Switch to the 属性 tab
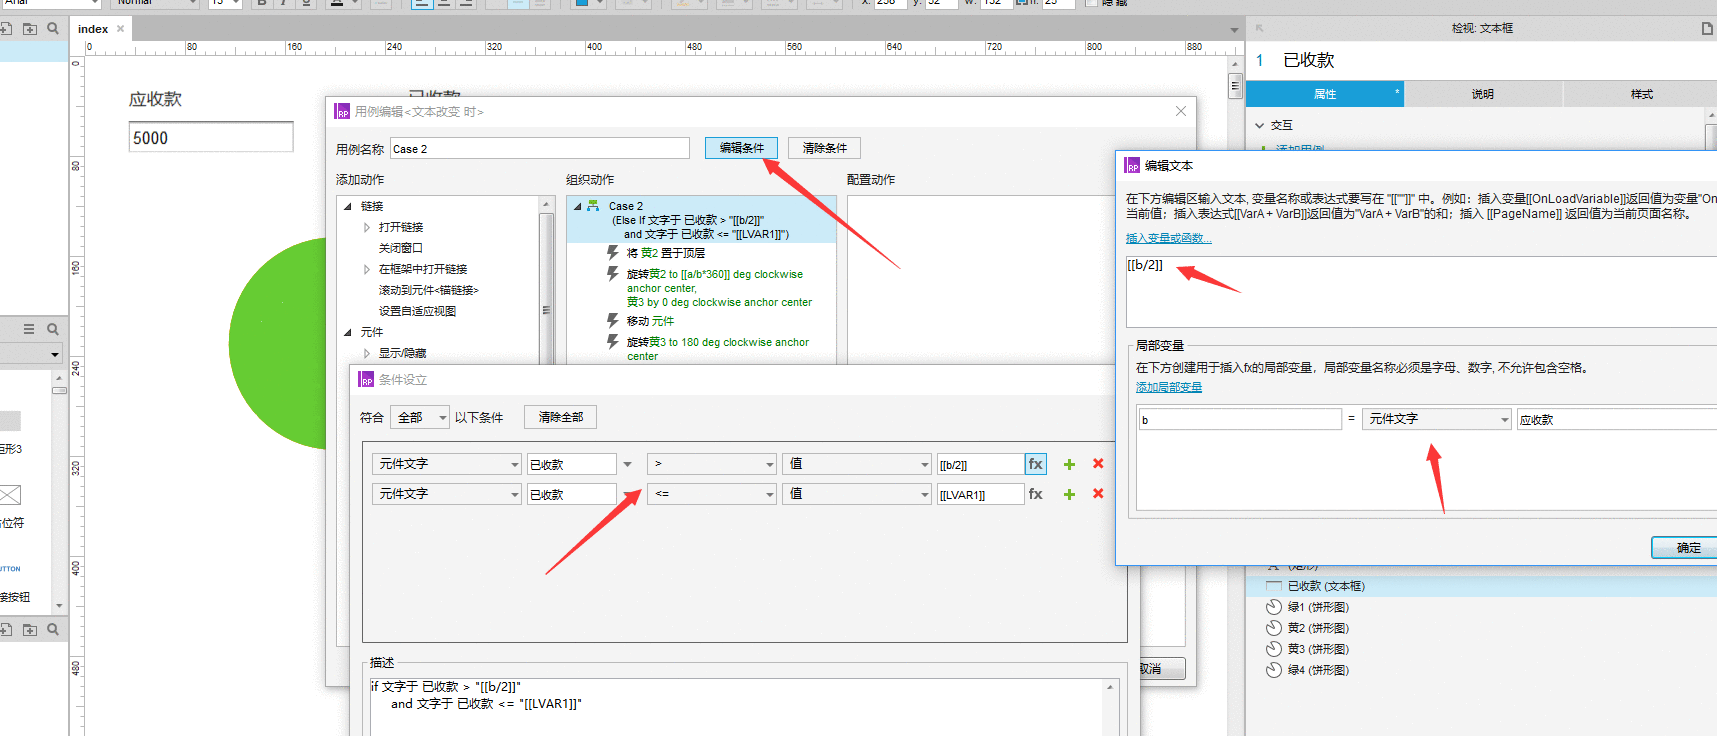 point(1325,94)
